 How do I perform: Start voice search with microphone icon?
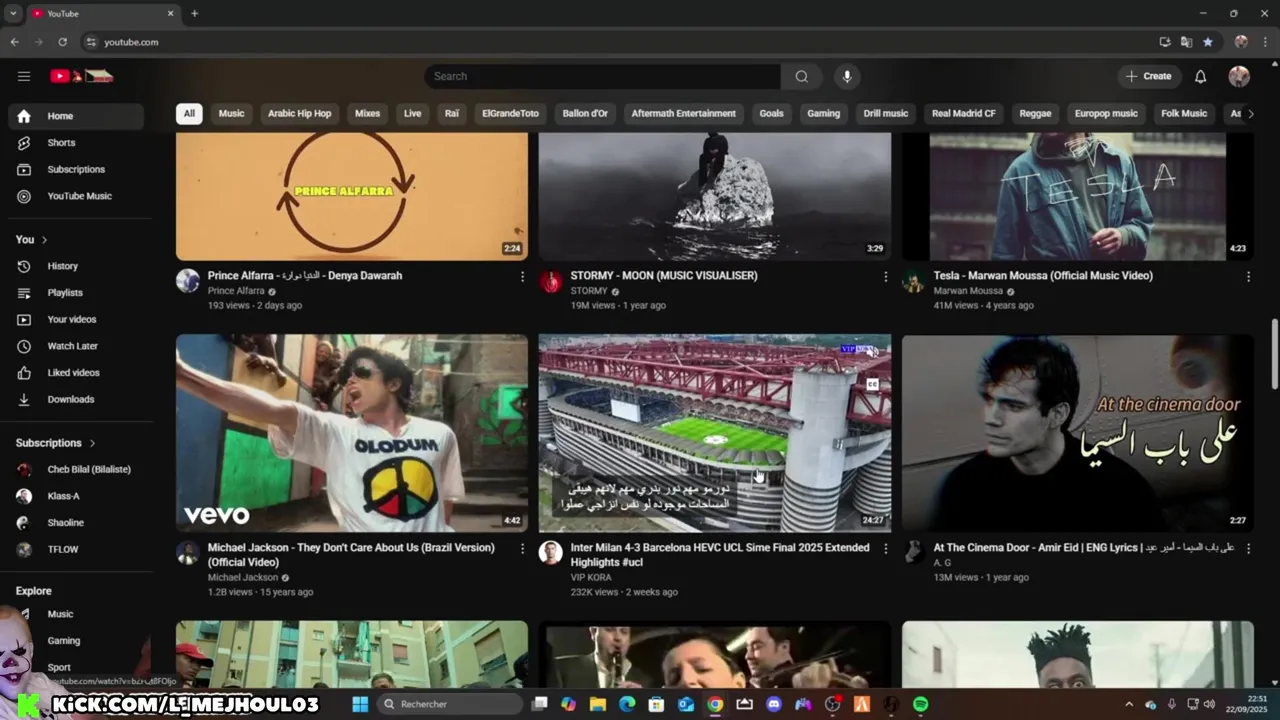tap(847, 76)
